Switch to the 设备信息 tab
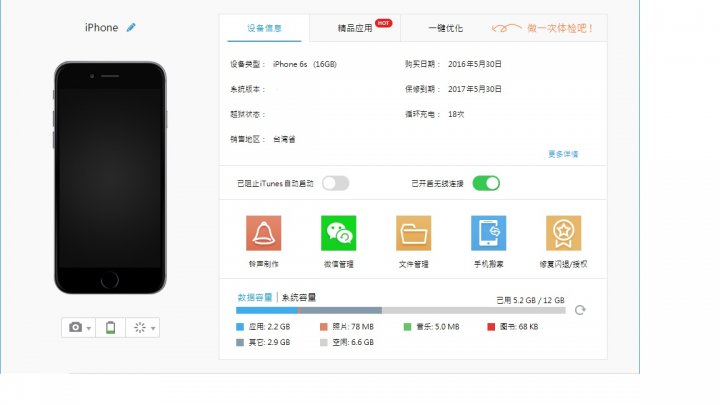The width and height of the screenshot is (720, 405). [264, 28]
